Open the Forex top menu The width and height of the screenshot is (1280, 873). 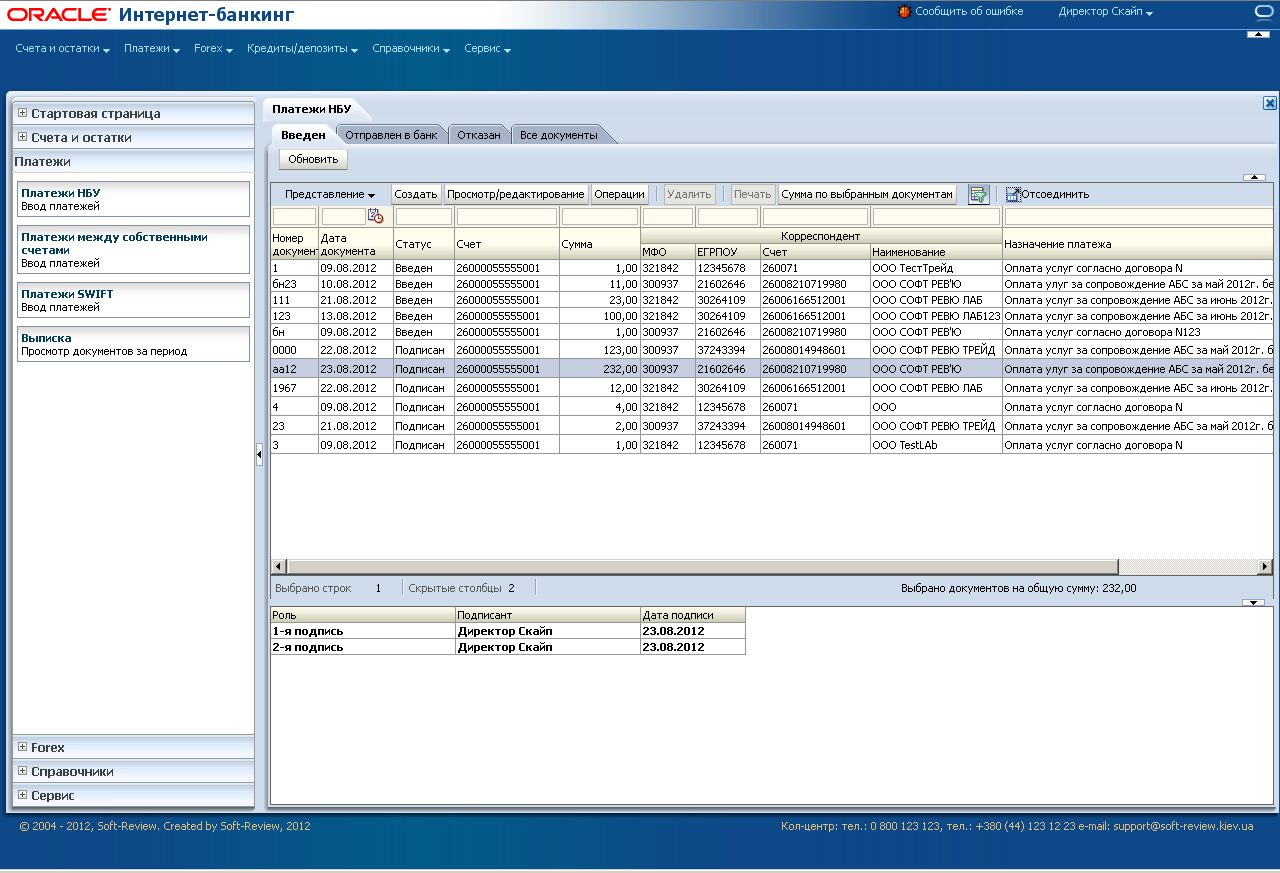click(x=213, y=48)
